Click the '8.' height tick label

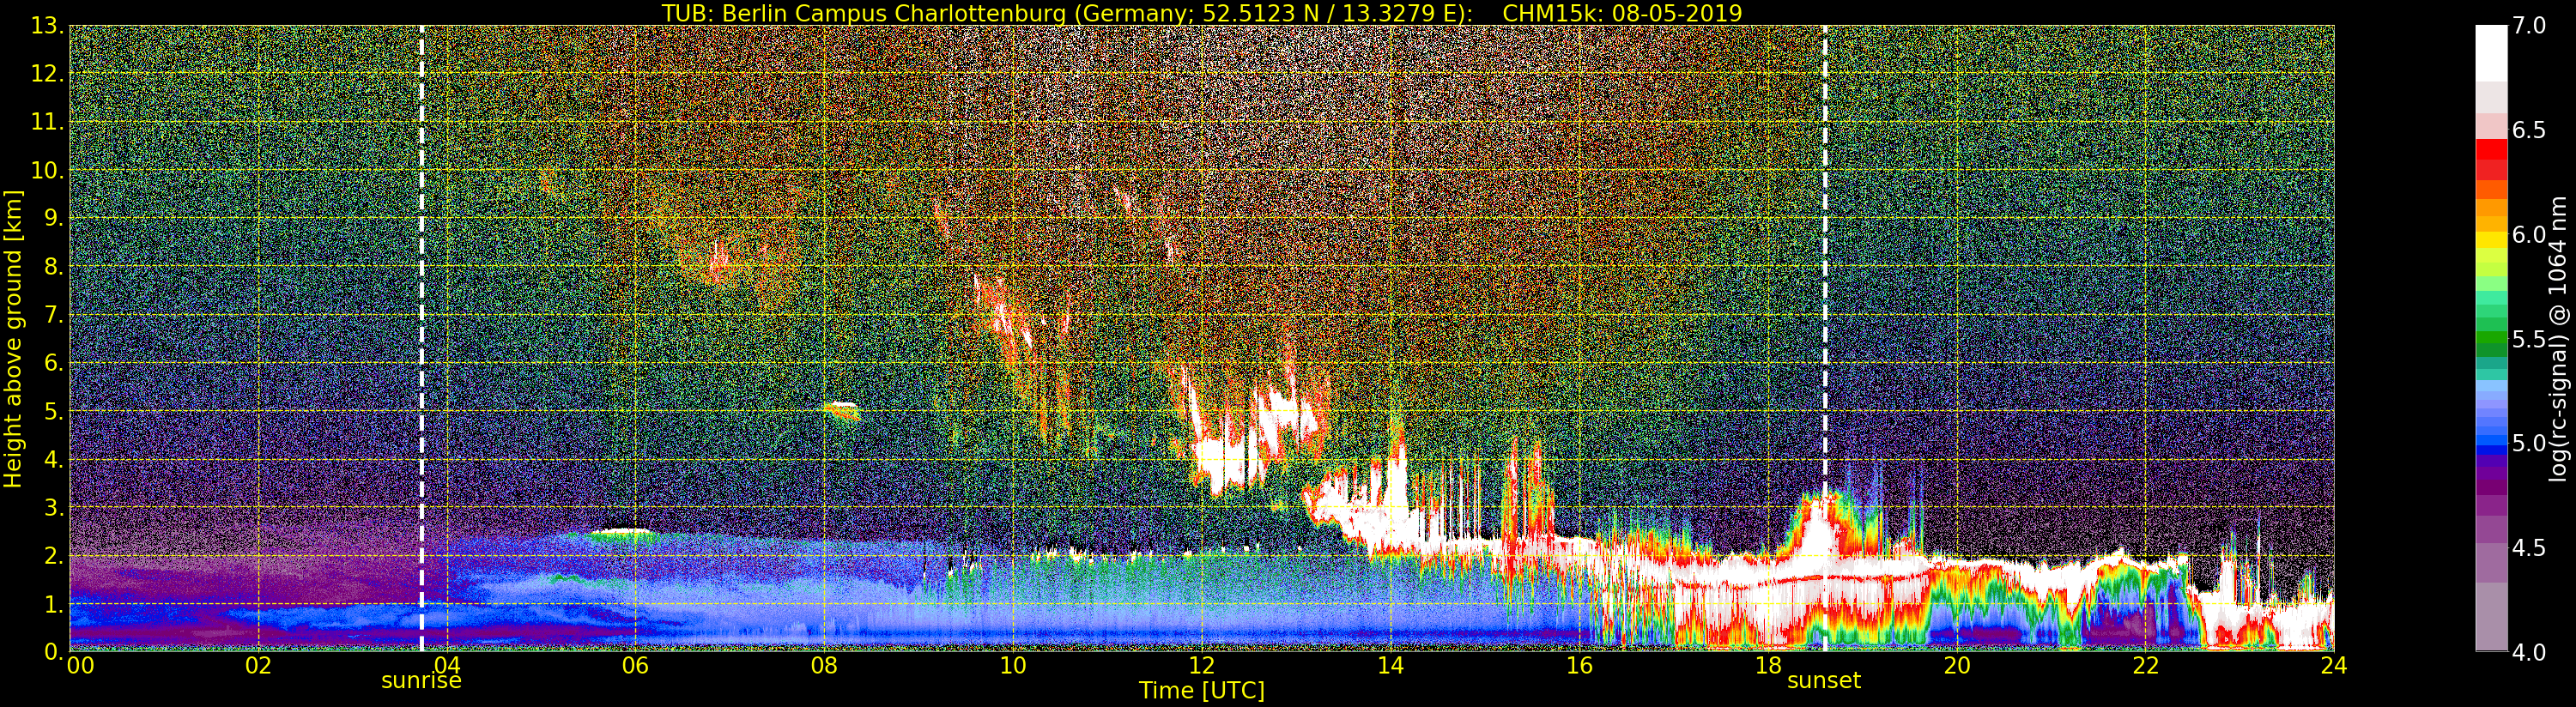click(x=53, y=267)
